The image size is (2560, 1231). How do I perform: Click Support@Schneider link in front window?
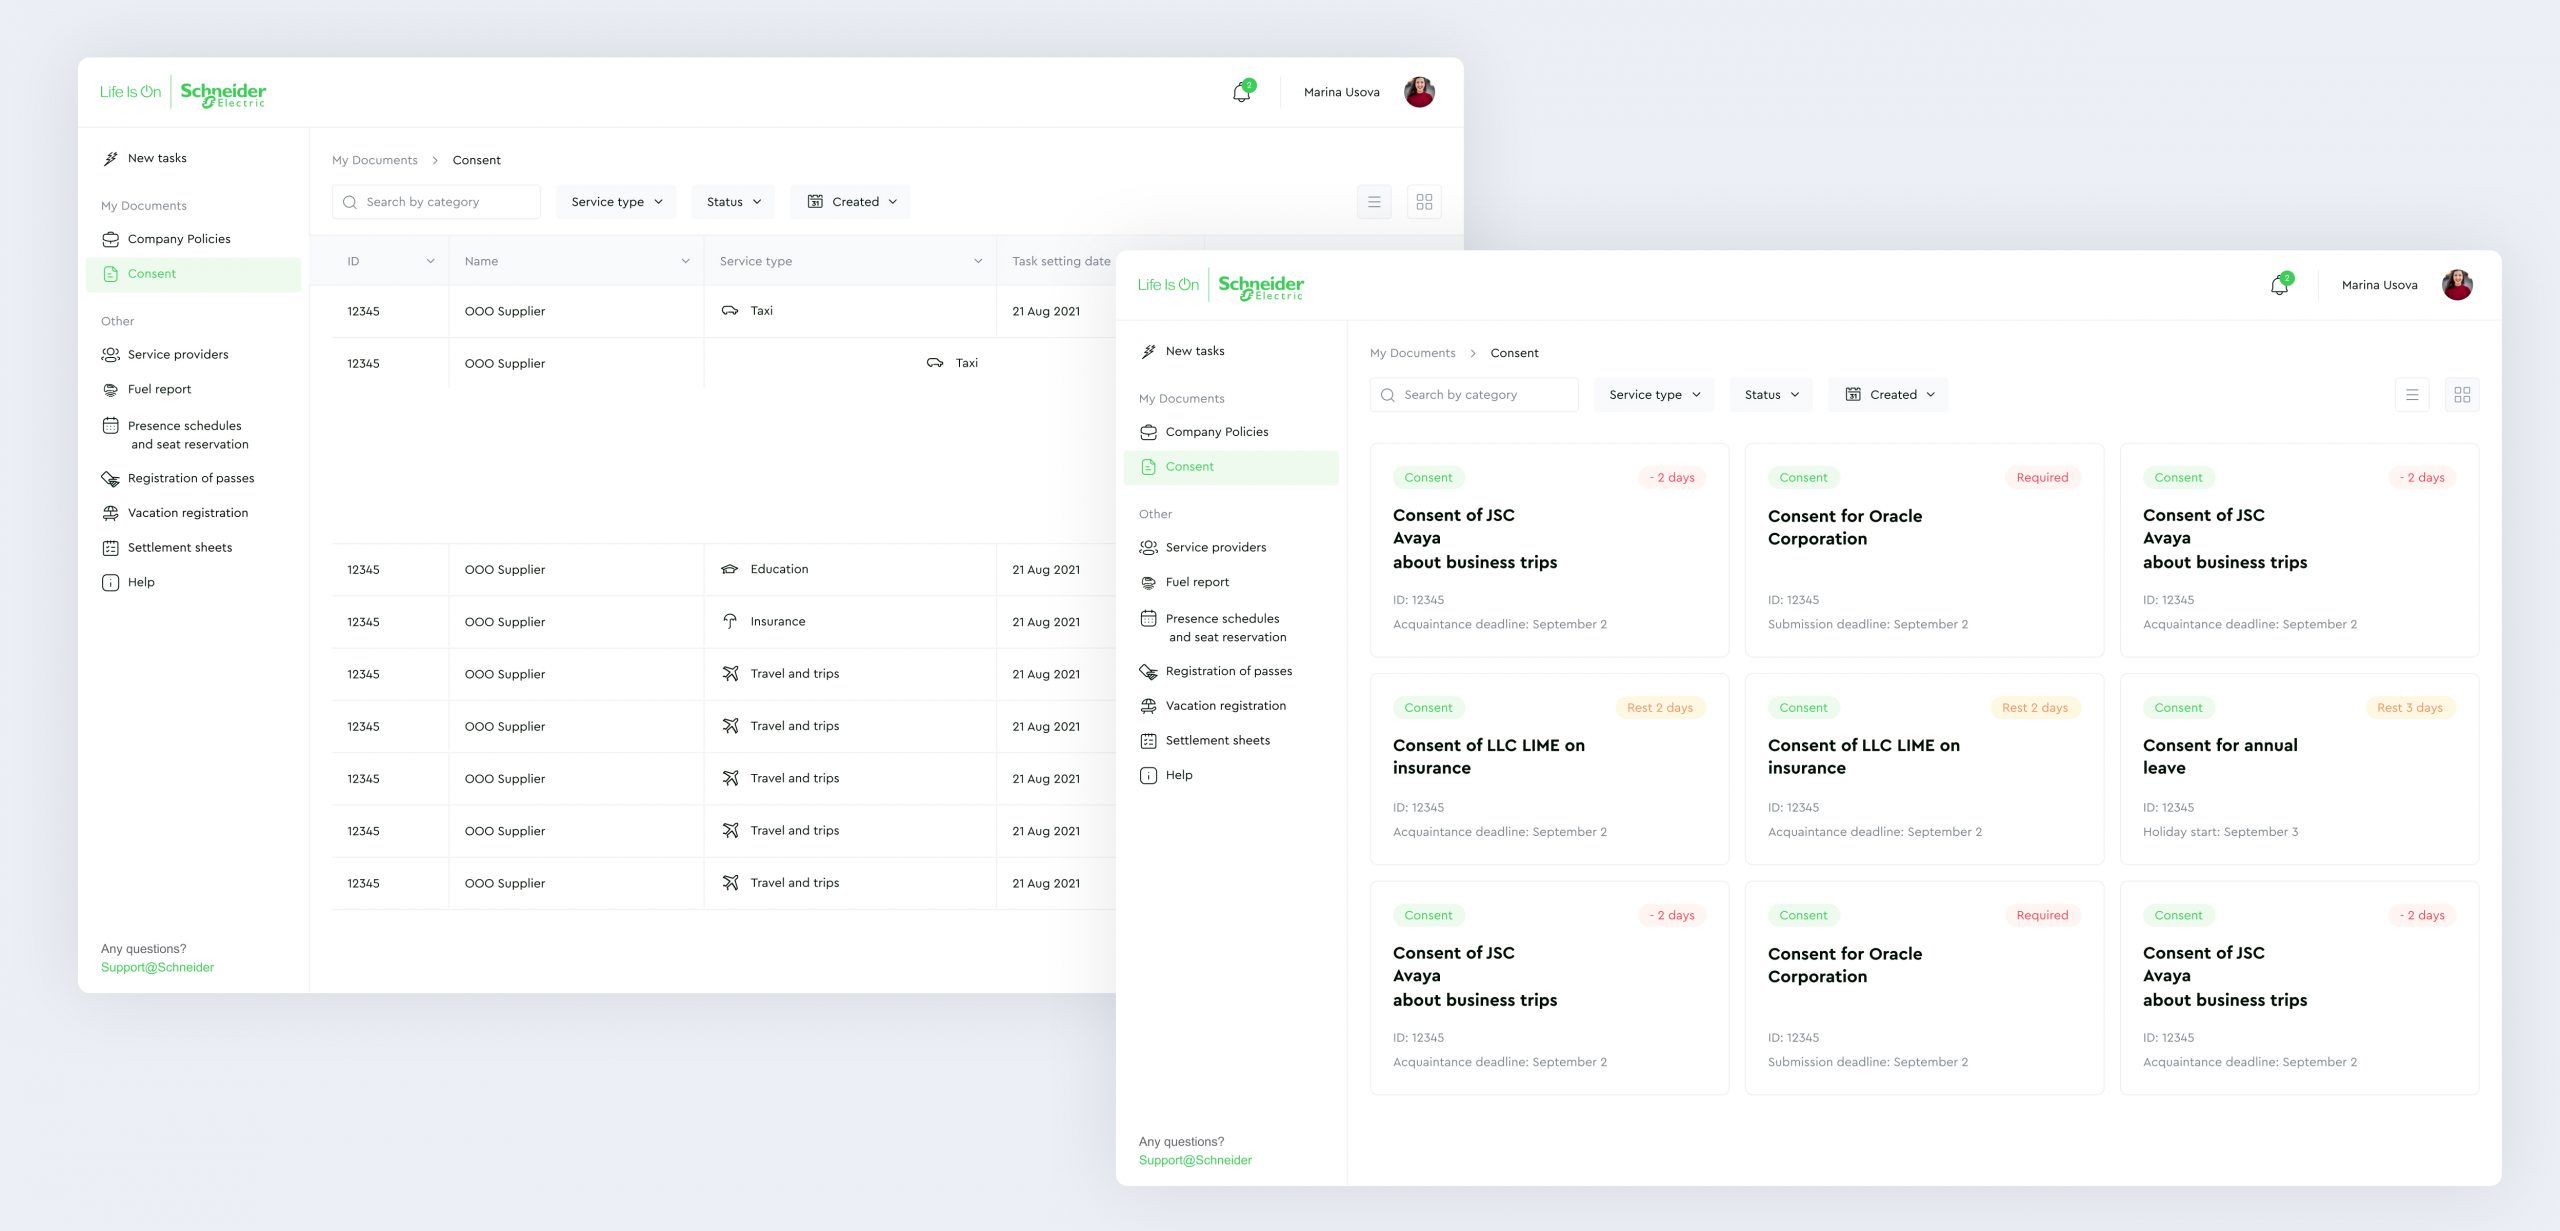pyautogui.click(x=1195, y=1161)
